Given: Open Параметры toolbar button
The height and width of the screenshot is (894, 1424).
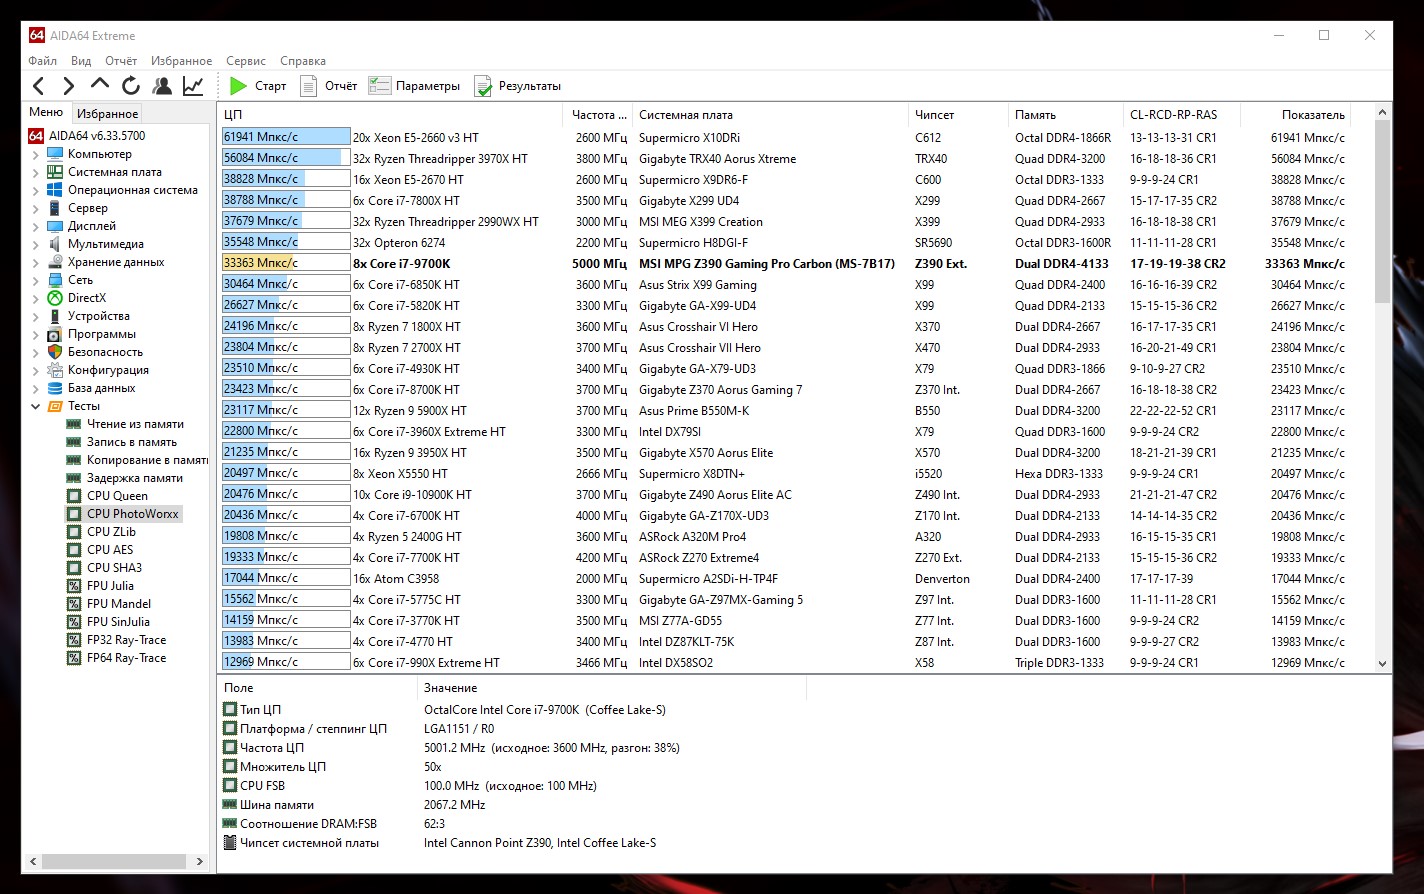Looking at the screenshot, I should (x=415, y=86).
